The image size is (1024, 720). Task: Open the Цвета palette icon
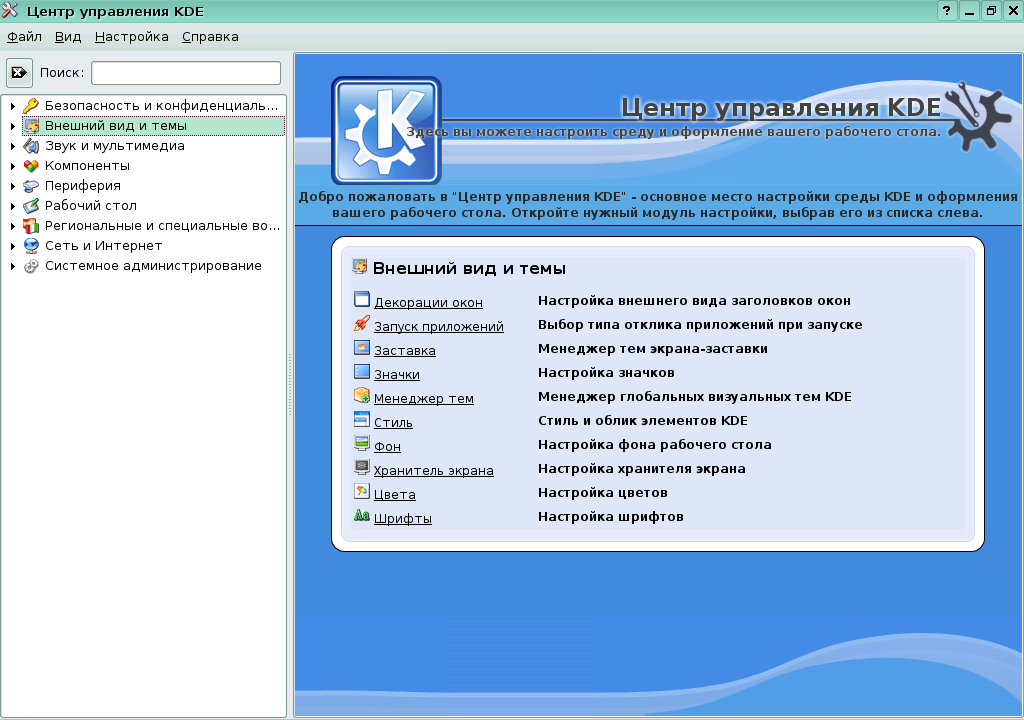click(x=360, y=491)
